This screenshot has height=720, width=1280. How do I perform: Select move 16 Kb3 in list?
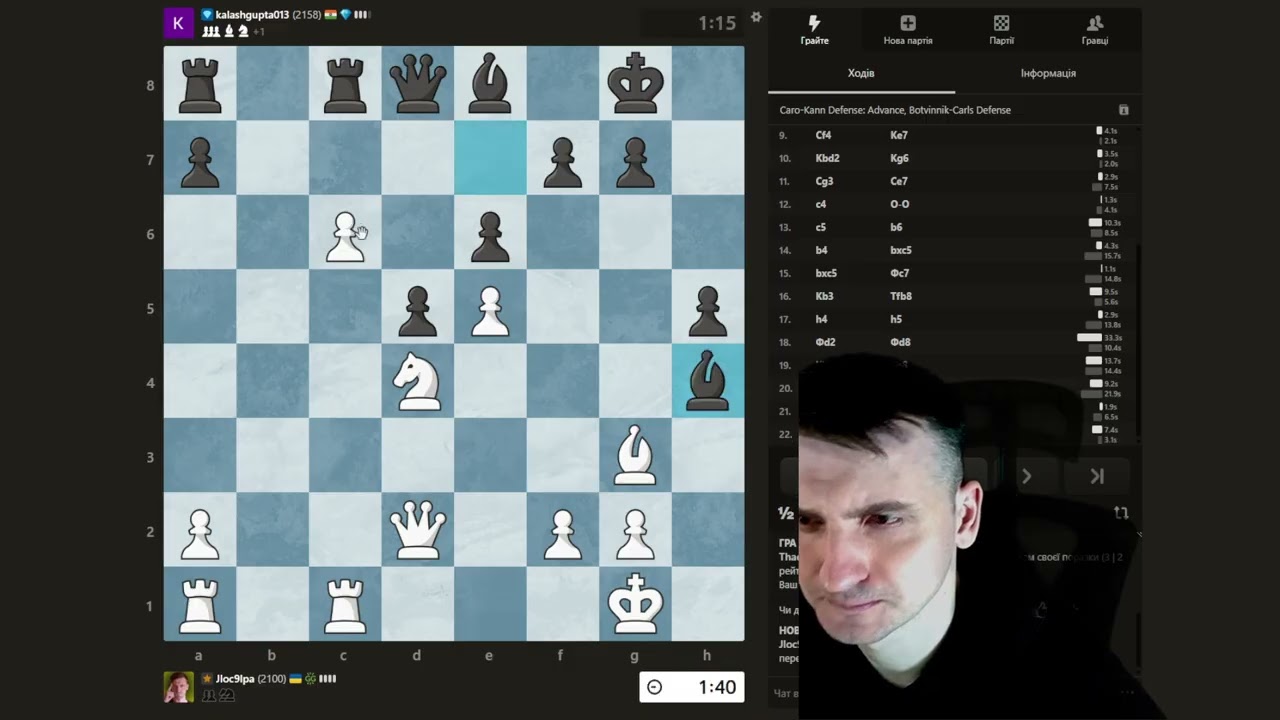824,296
